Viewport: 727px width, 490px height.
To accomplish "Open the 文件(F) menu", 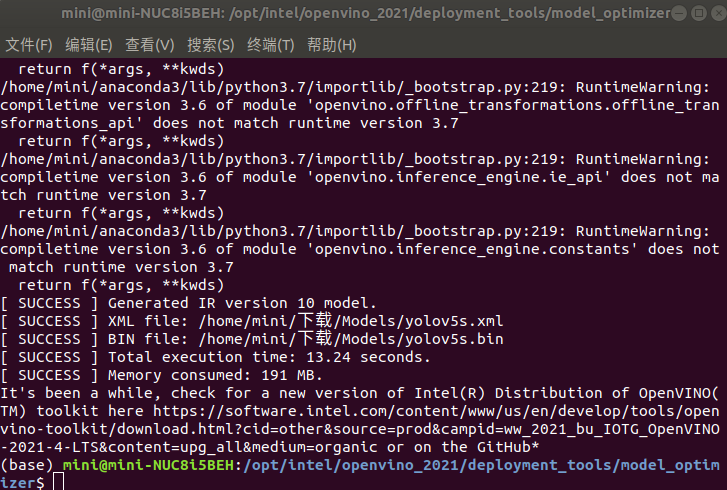I will pyautogui.click(x=29, y=45).
